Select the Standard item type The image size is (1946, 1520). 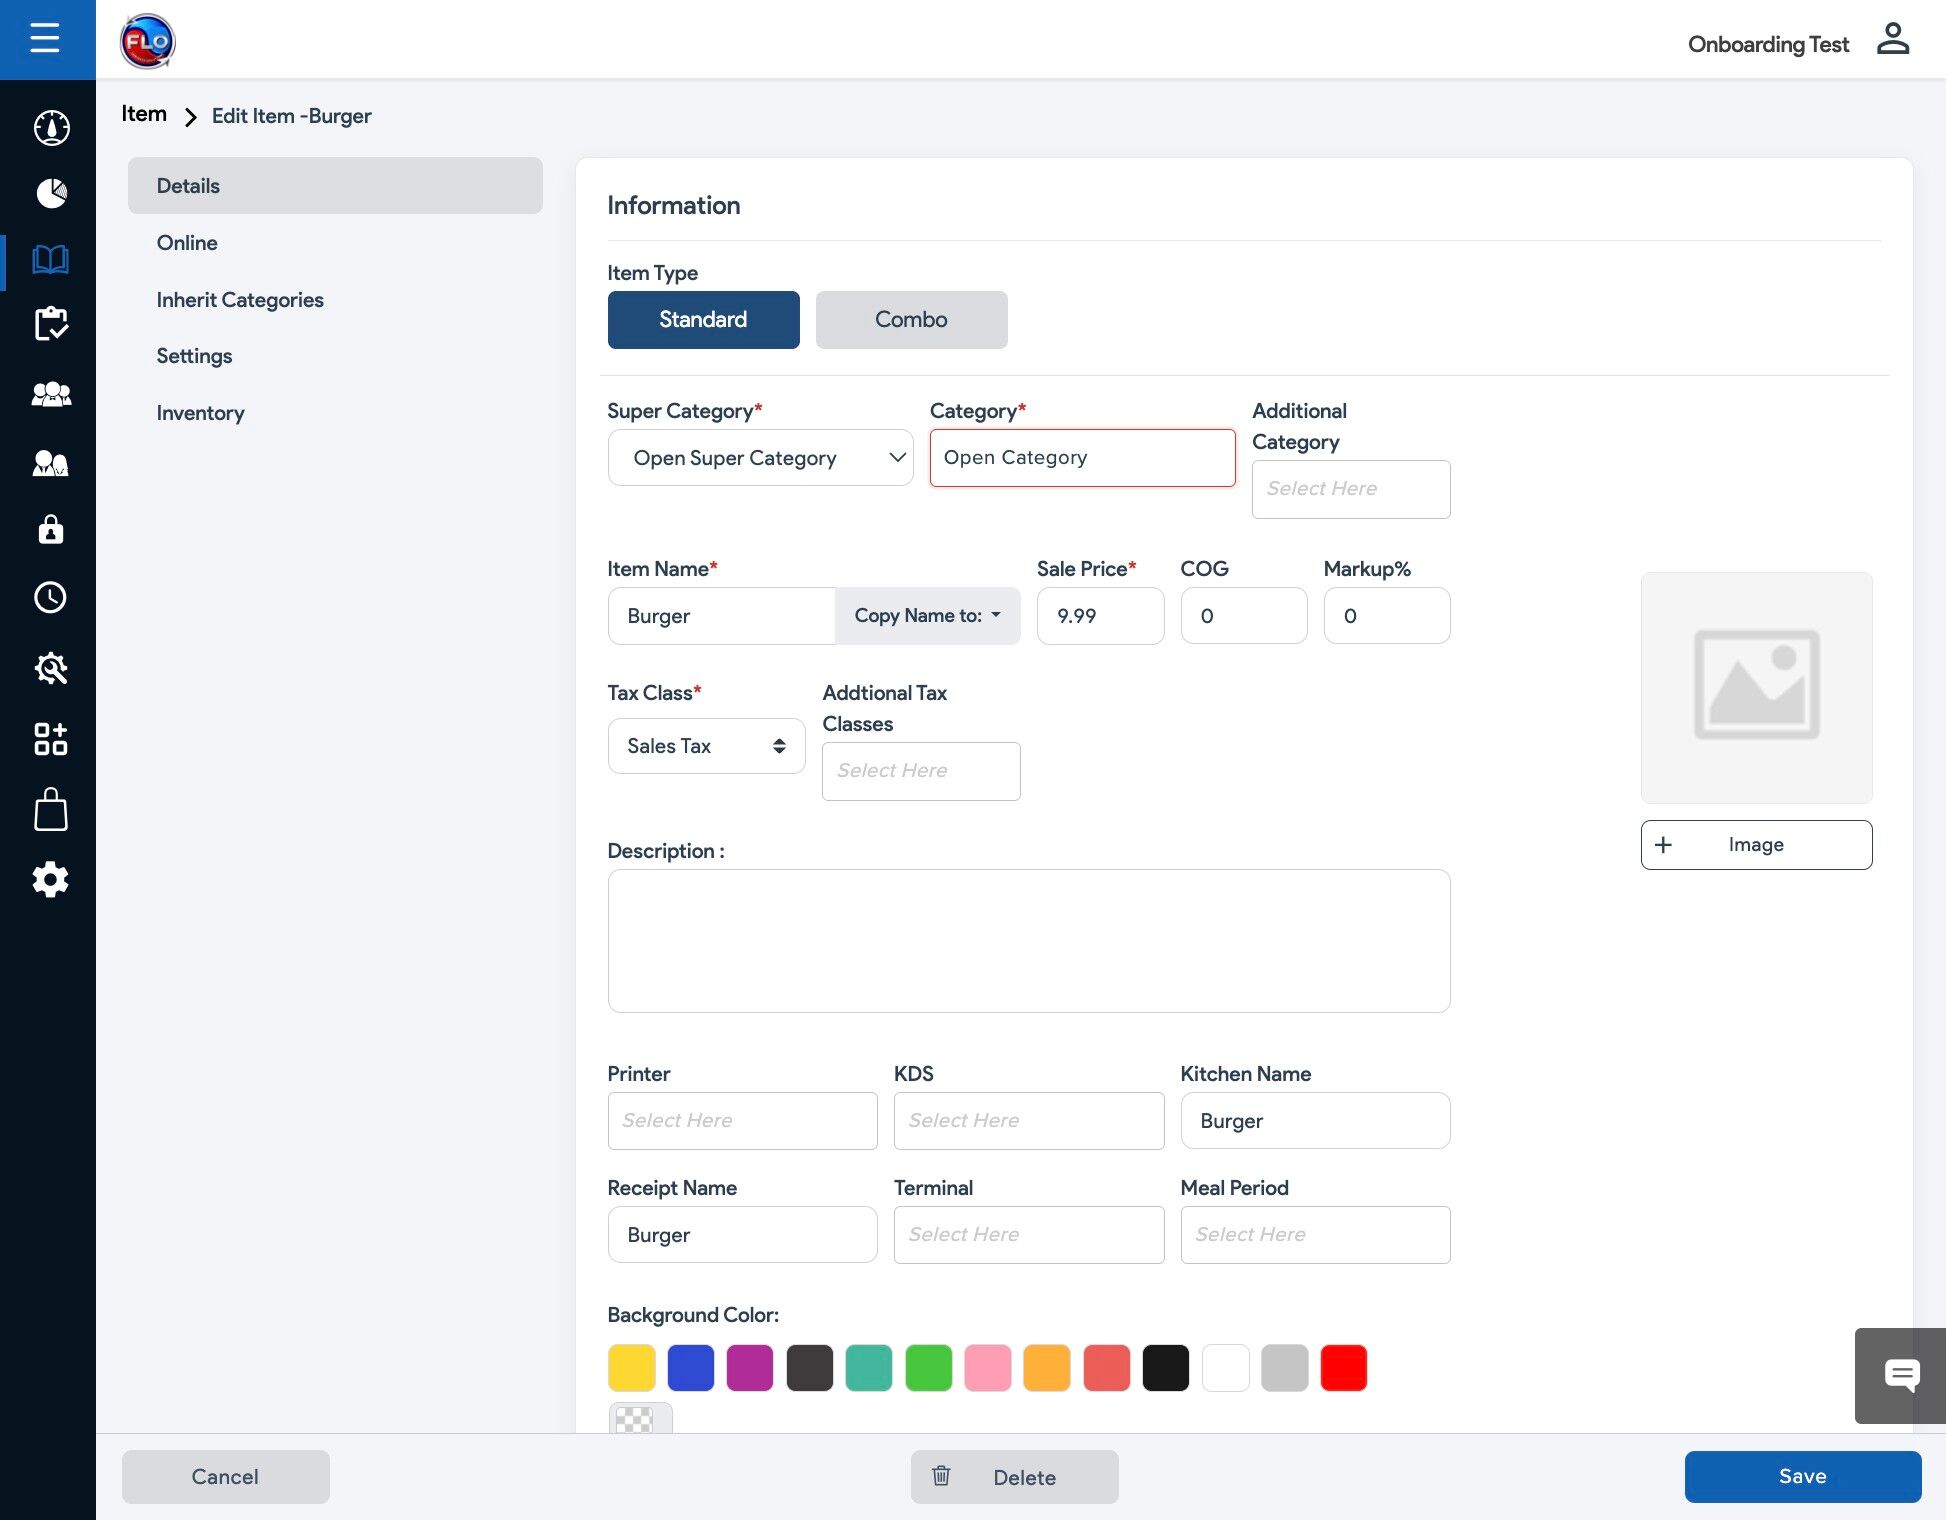(703, 320)
